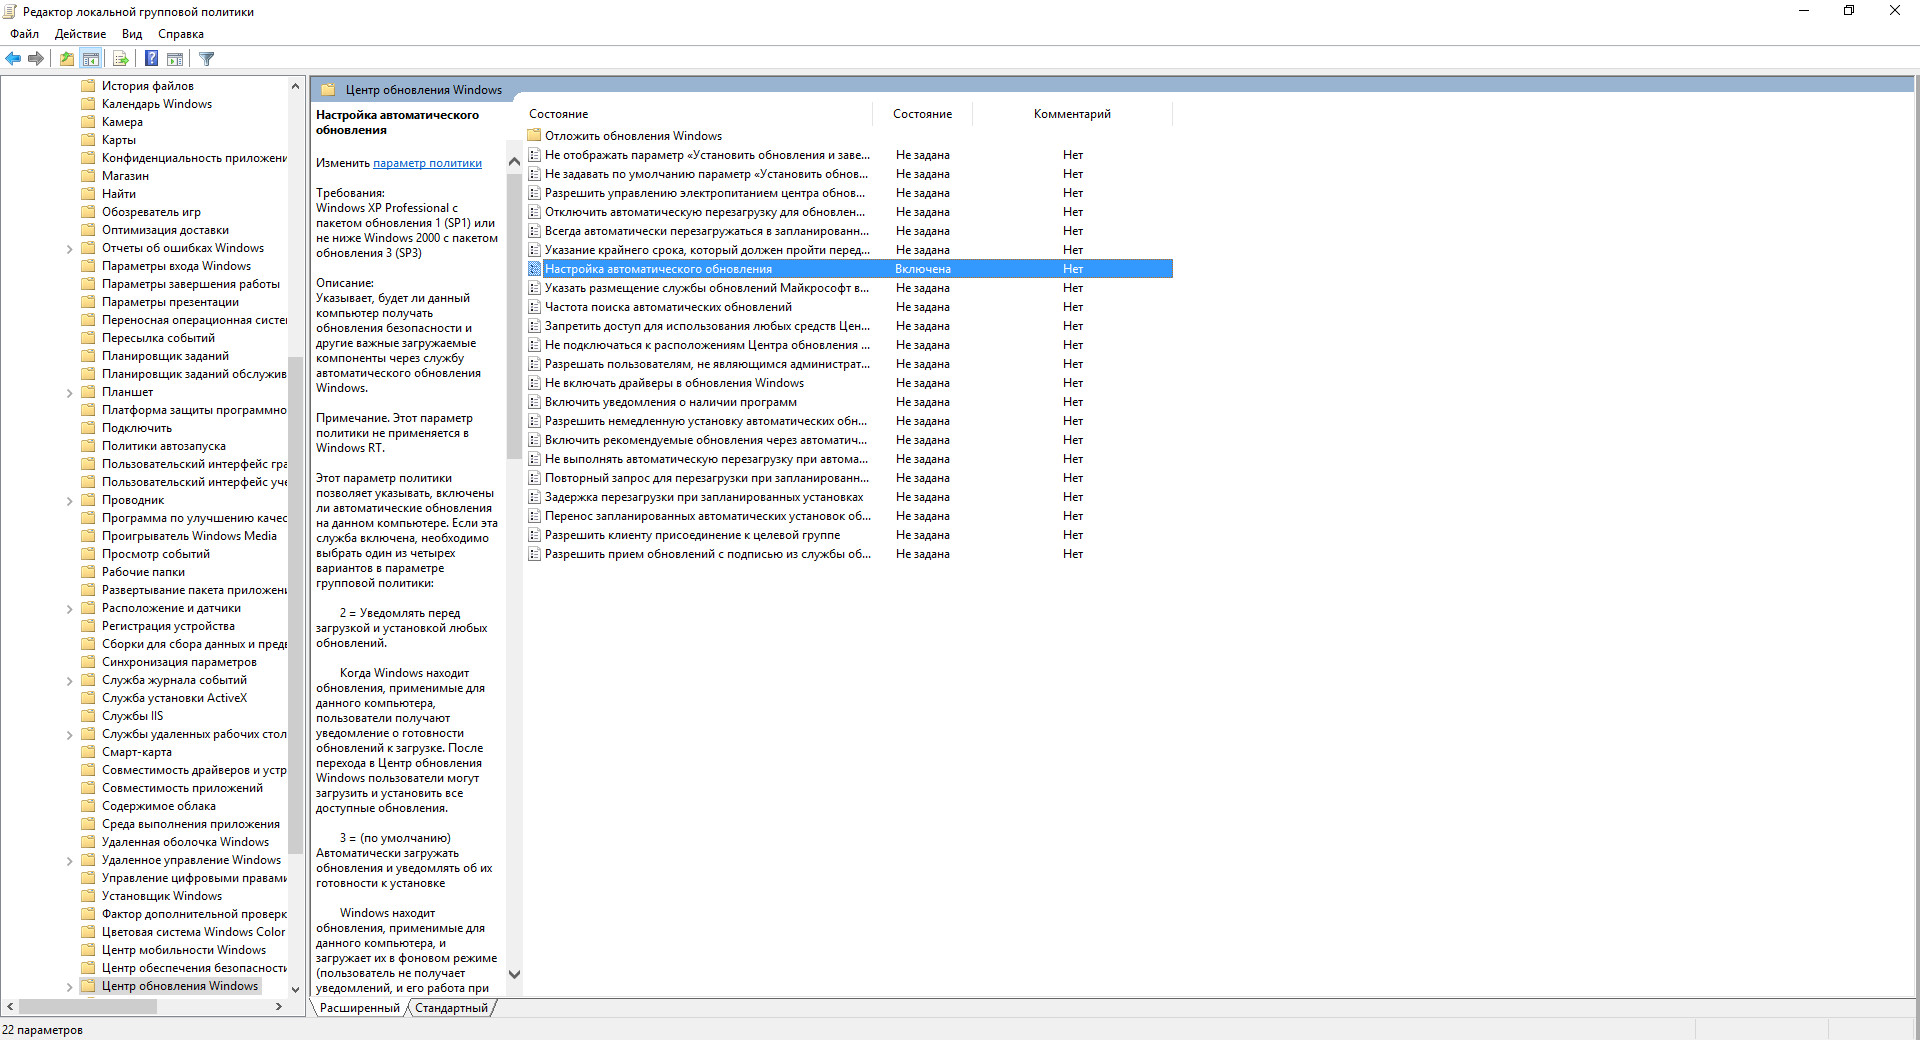Open the «Действие» menu
The height and width of the screenshot is (1040, 1920).
point(80,34)
